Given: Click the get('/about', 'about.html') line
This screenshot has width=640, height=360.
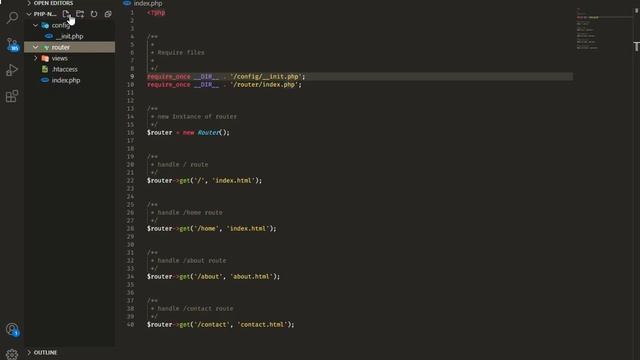Looking at the screenshot, I should click(x=213, y=276).
